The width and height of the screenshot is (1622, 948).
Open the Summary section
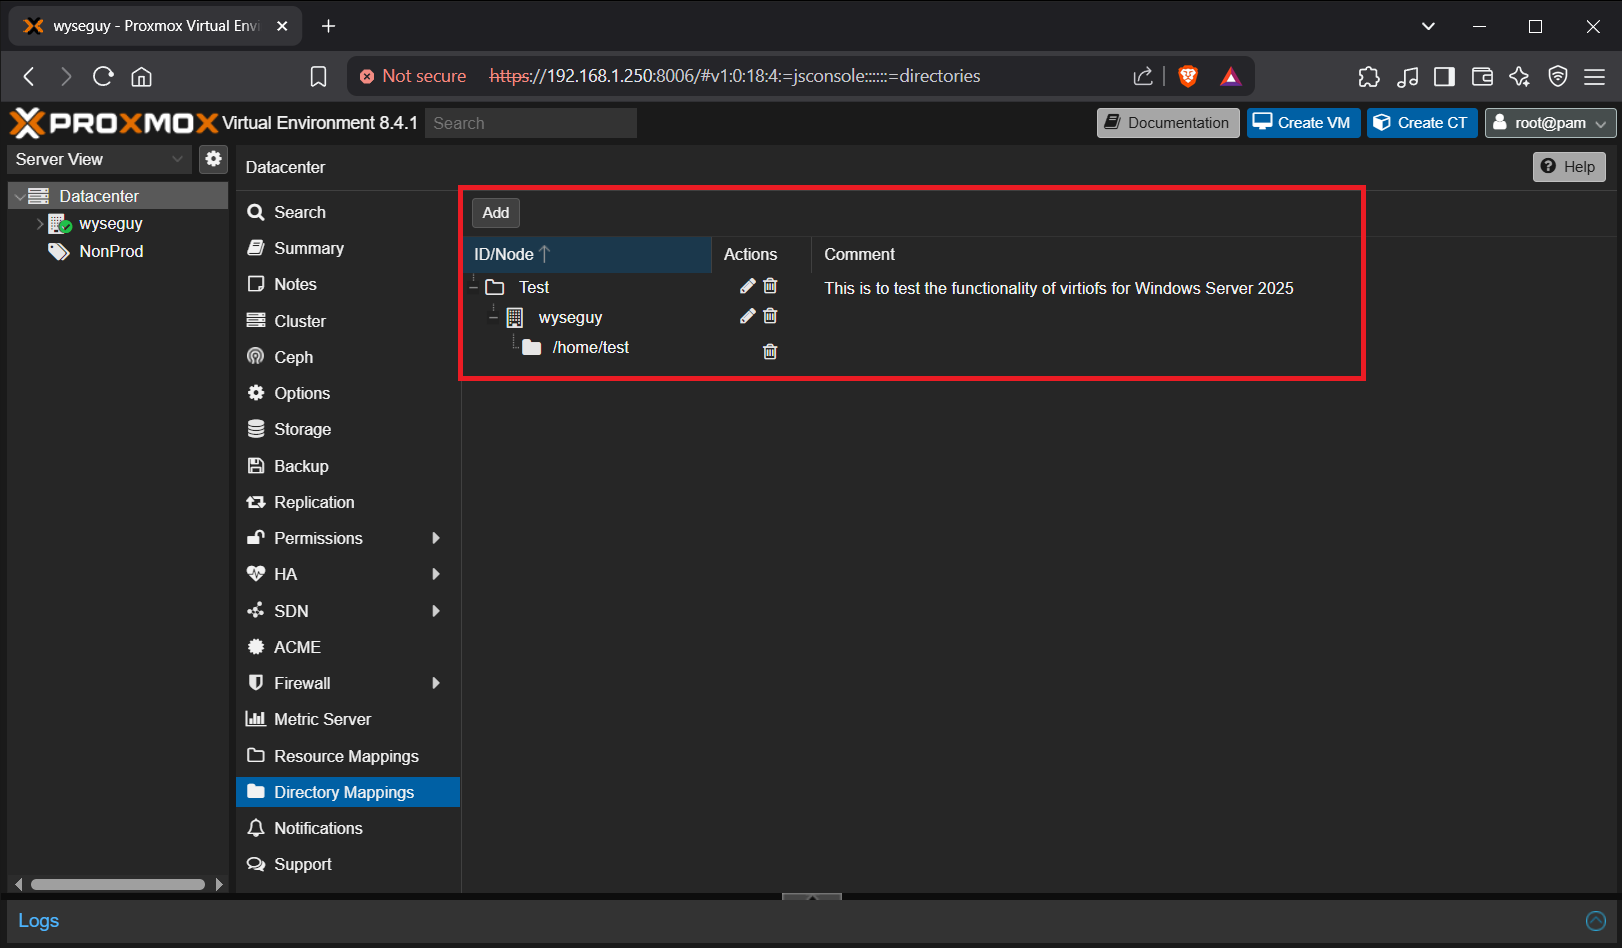348,248
